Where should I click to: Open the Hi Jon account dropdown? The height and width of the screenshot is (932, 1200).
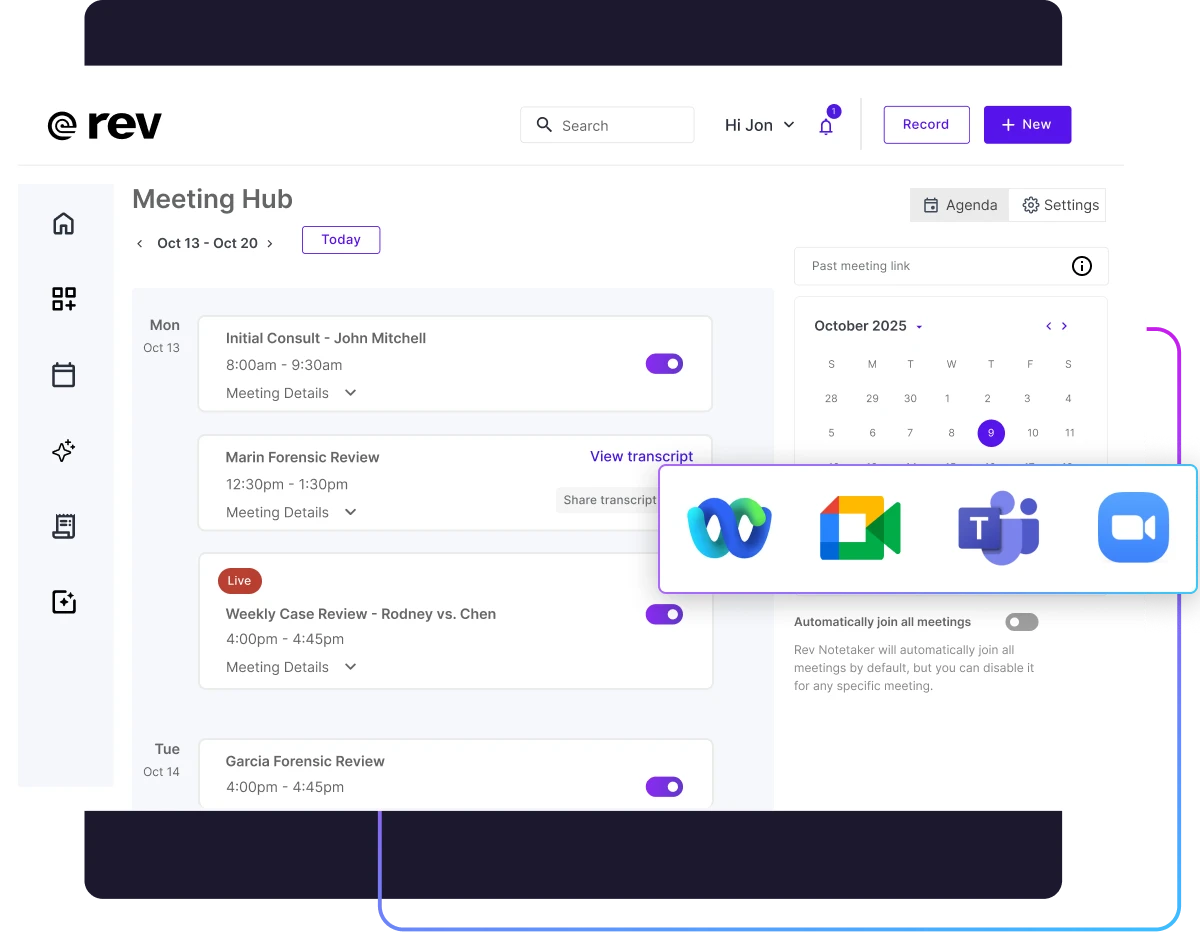tap(760, 125)
